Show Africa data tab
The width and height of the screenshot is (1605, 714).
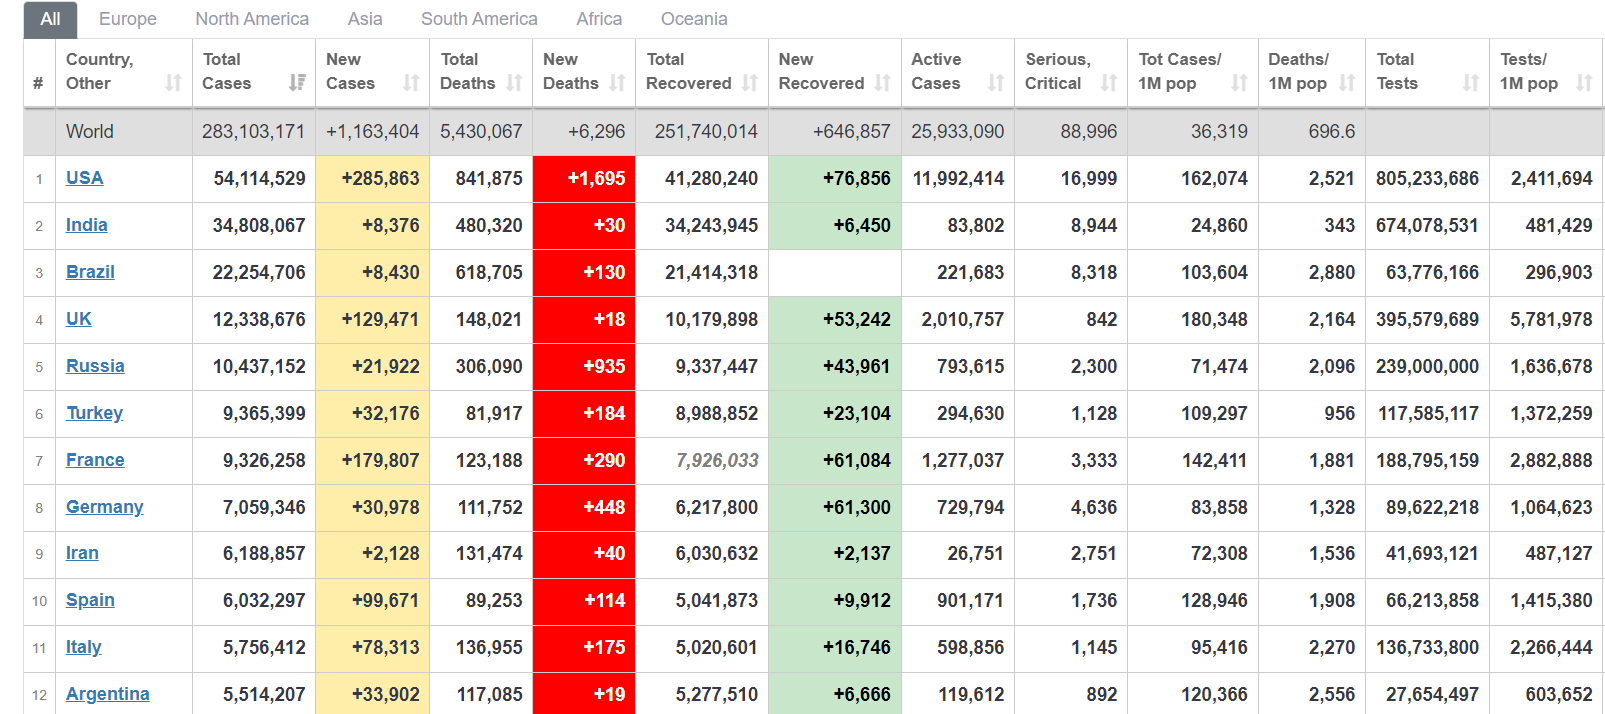pos(599,19)
